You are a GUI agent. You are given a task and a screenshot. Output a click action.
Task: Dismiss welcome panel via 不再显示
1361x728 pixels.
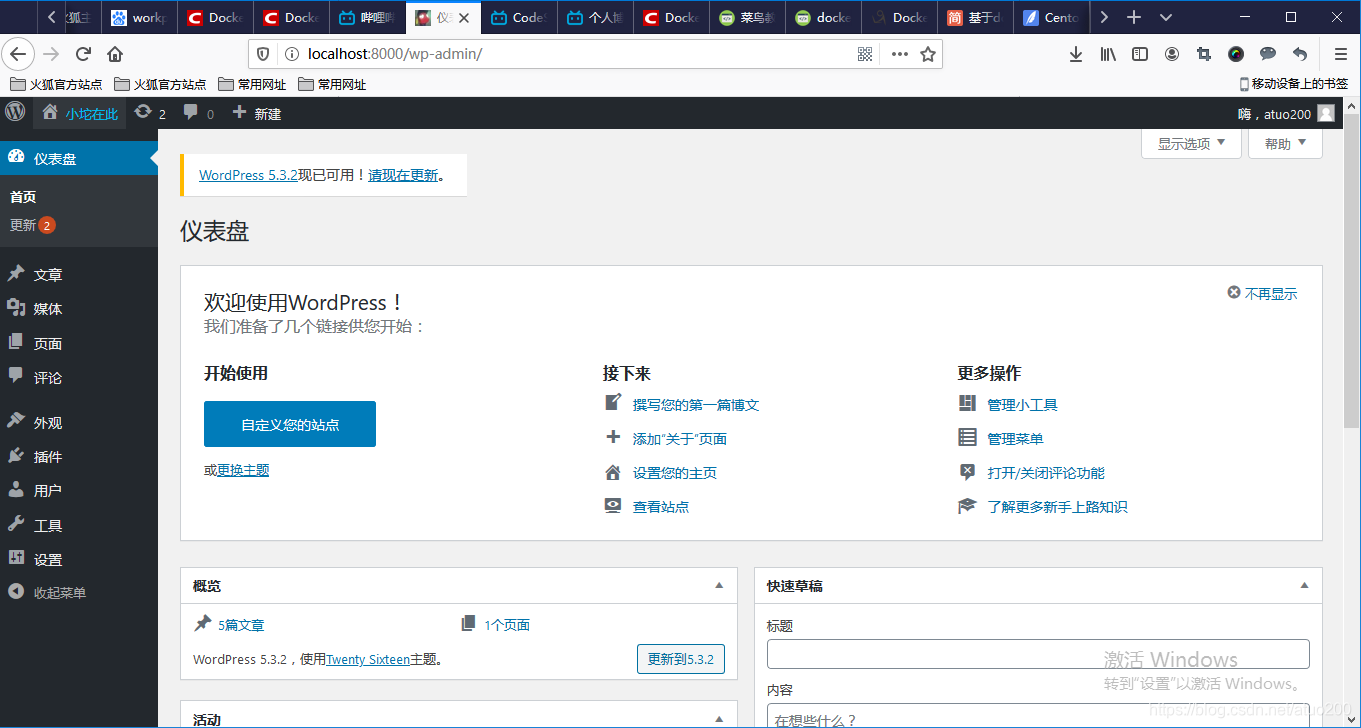click(1262, 293)
